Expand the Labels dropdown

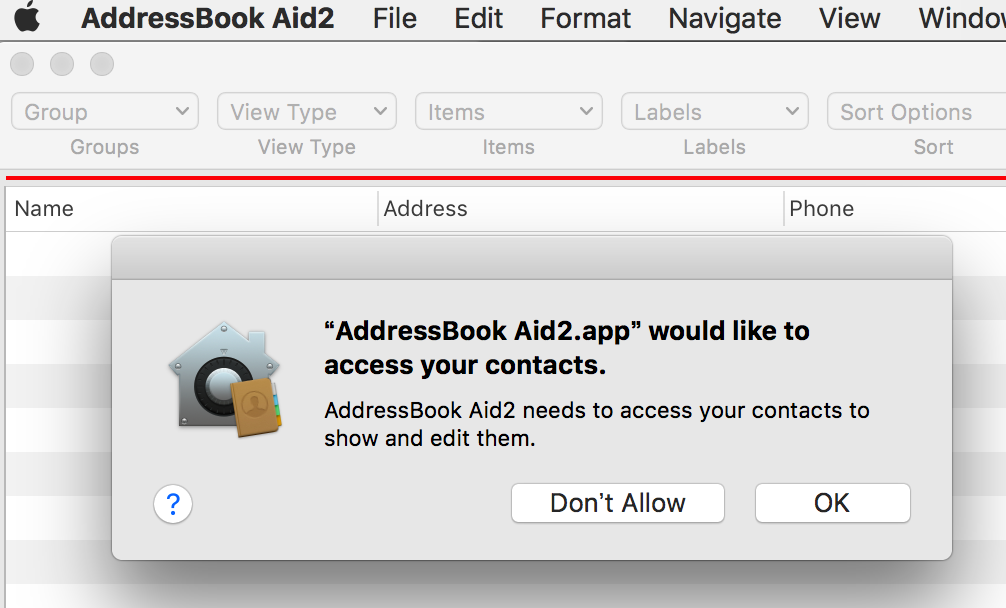pos(714,112)
